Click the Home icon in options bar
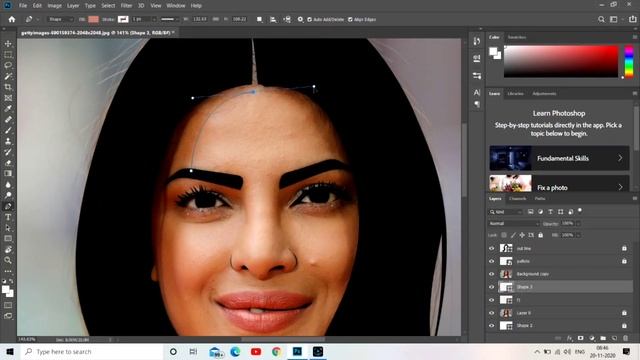The height and width of the screenshot is (360, 640). [12, 19]
